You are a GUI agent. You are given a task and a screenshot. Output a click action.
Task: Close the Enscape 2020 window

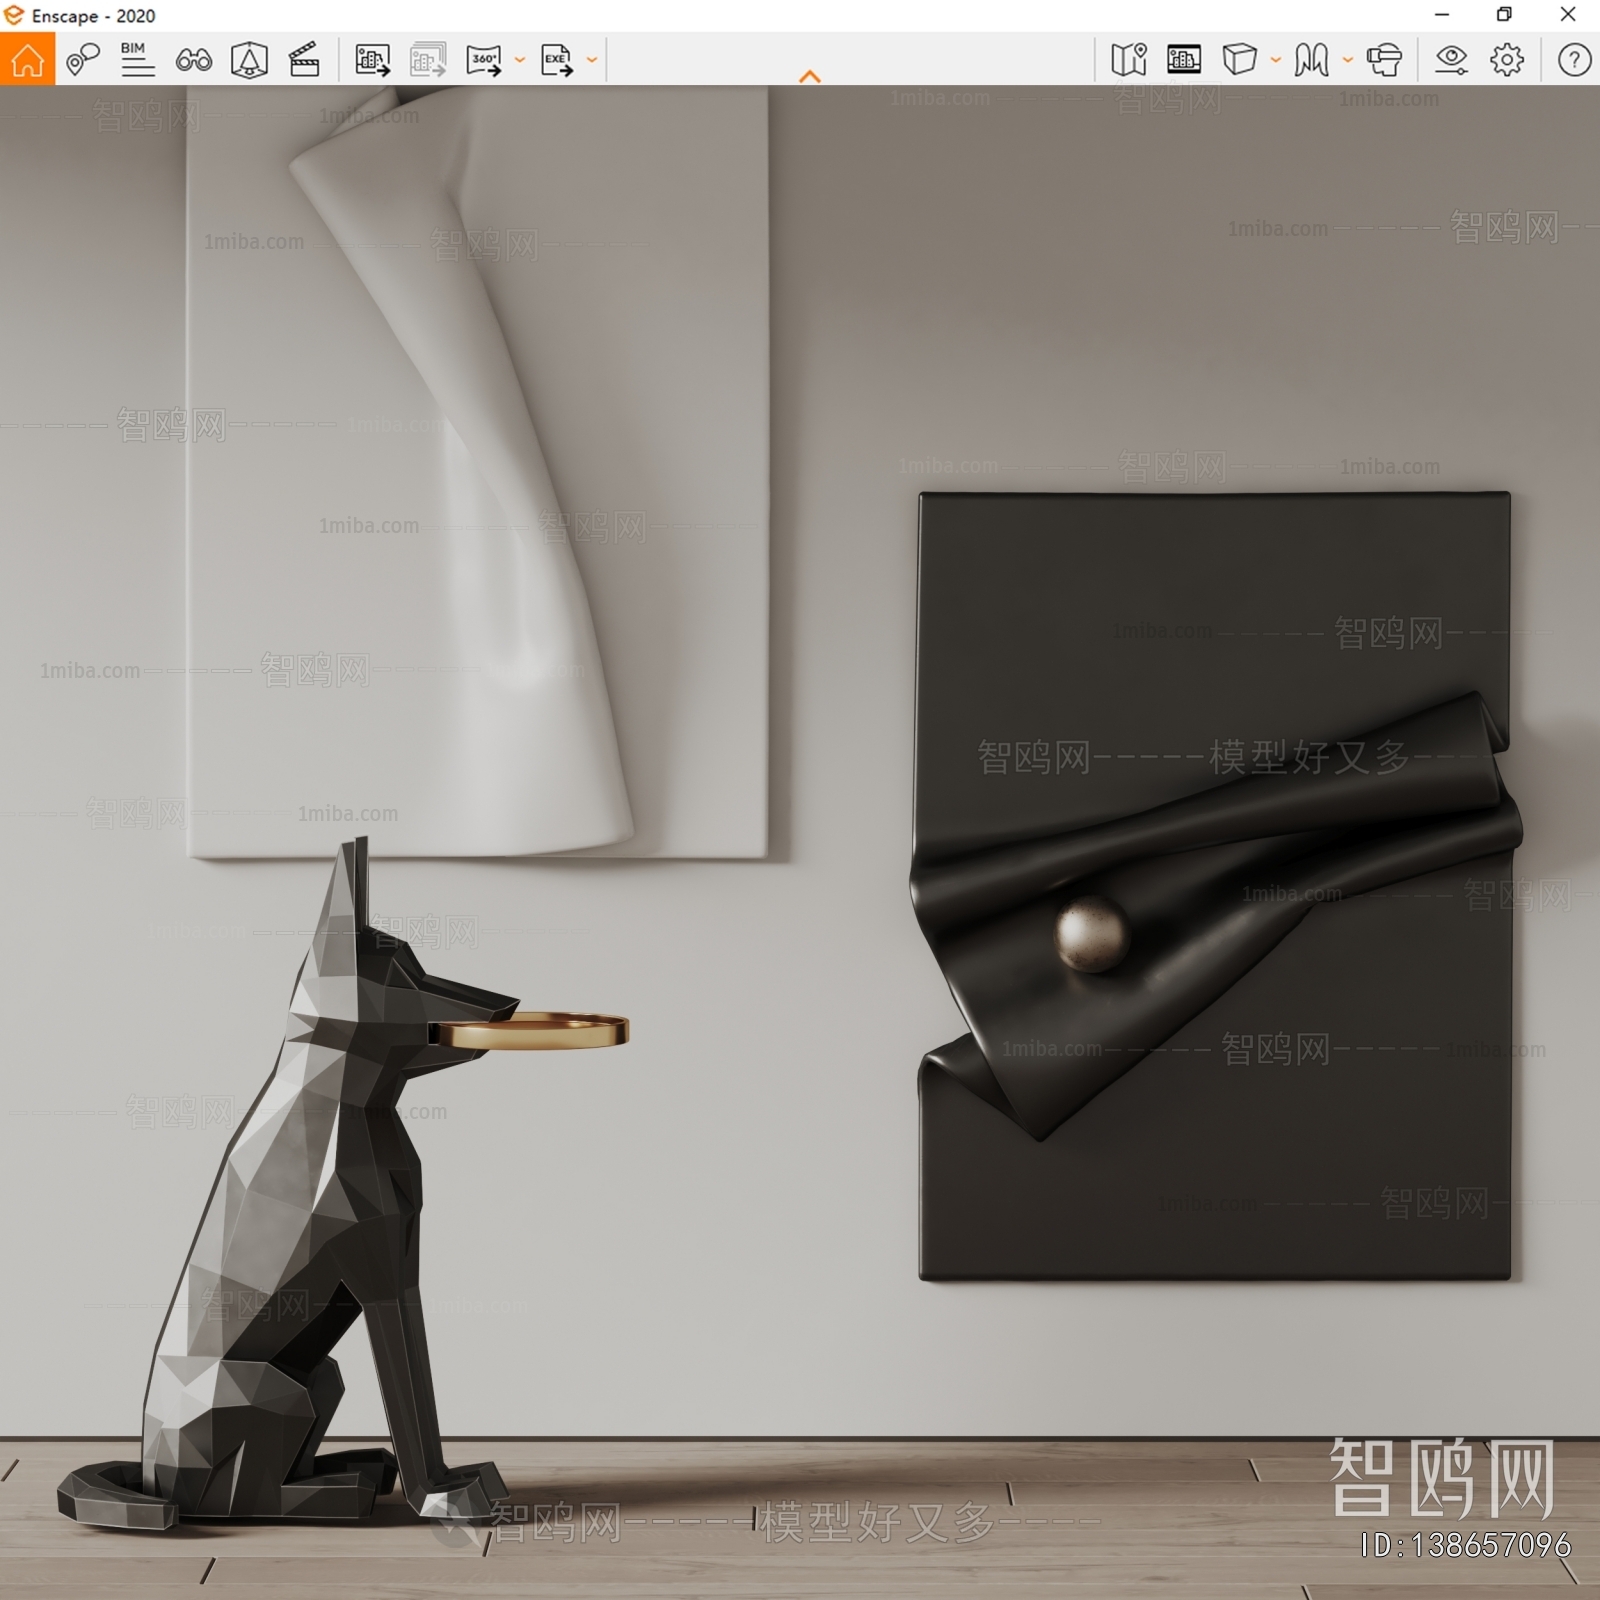click(1568, 15)
